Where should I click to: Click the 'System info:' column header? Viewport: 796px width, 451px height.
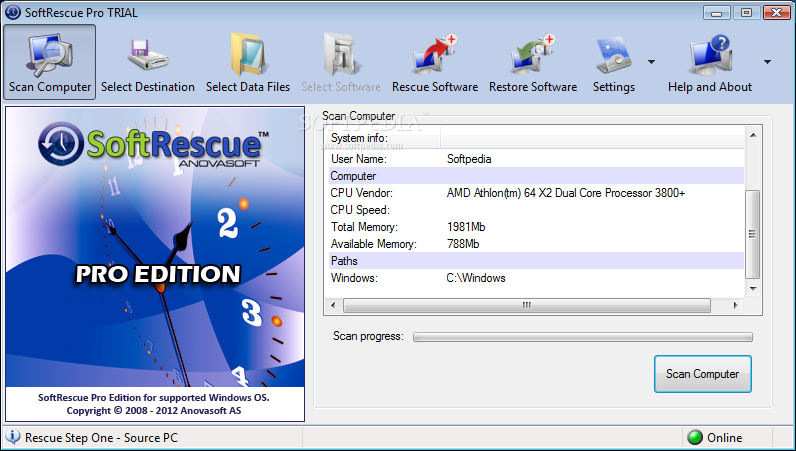(382, 138)
